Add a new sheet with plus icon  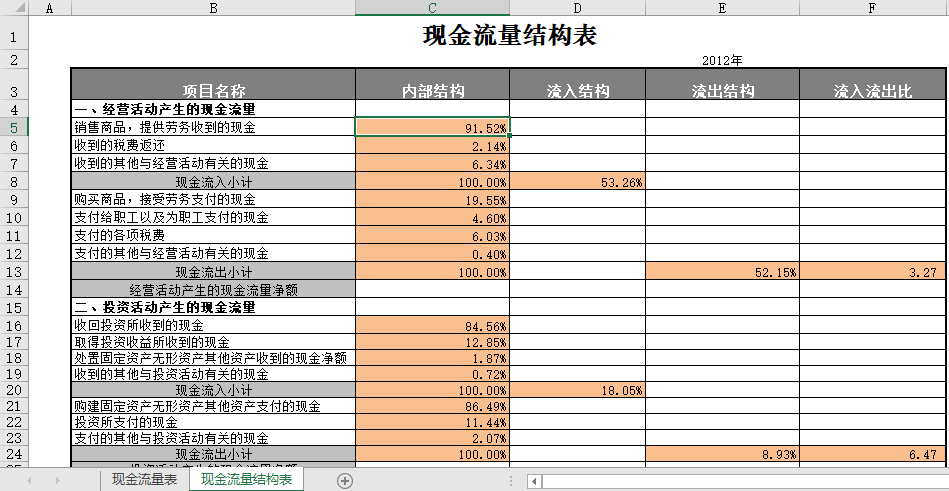coord(345,481)
